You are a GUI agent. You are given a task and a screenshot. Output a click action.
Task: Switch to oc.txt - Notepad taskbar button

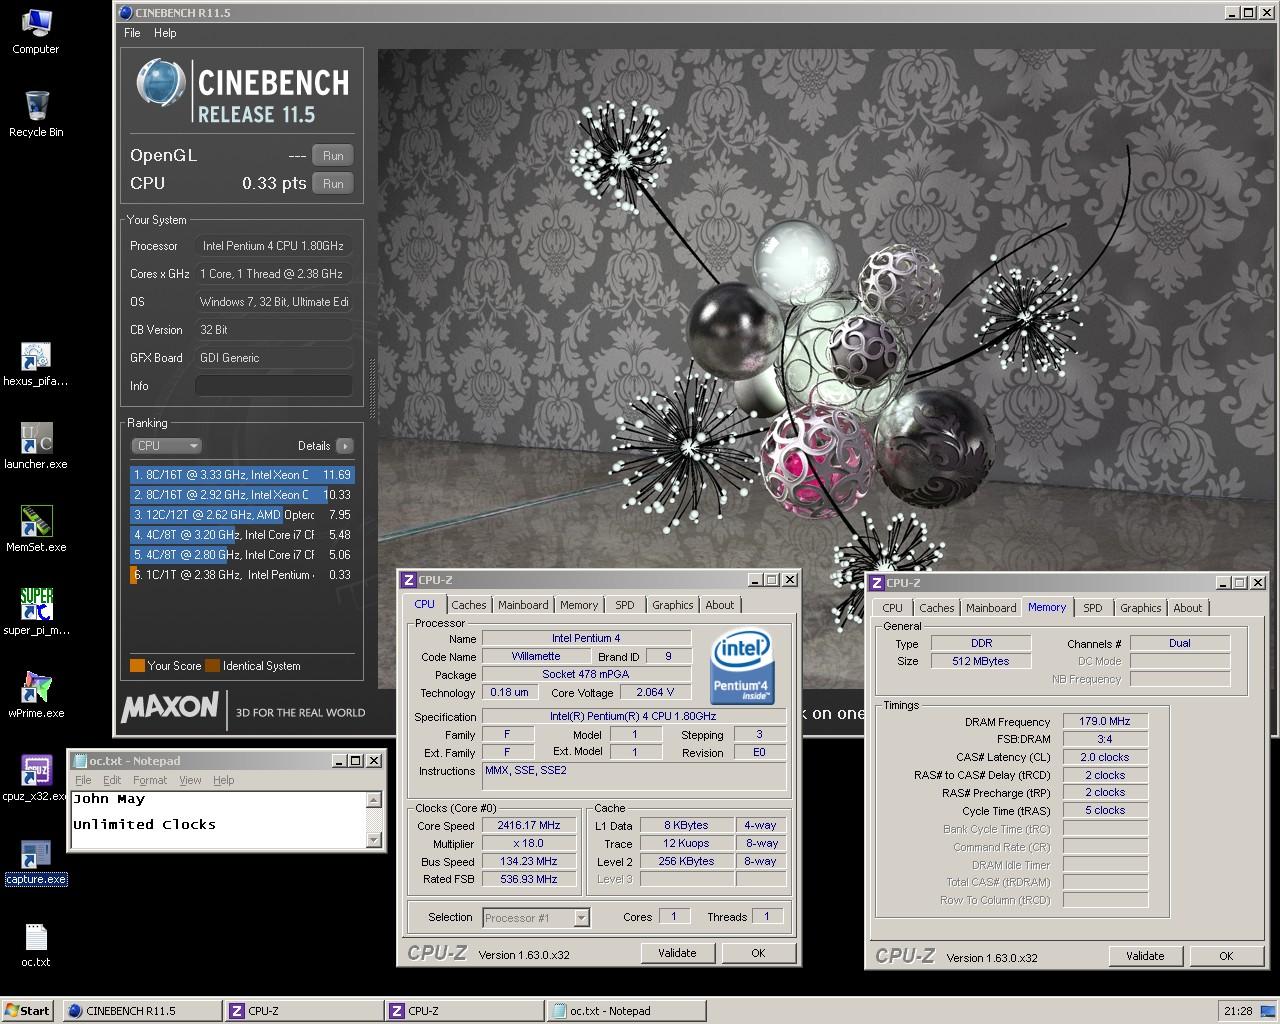point(626,1011)
